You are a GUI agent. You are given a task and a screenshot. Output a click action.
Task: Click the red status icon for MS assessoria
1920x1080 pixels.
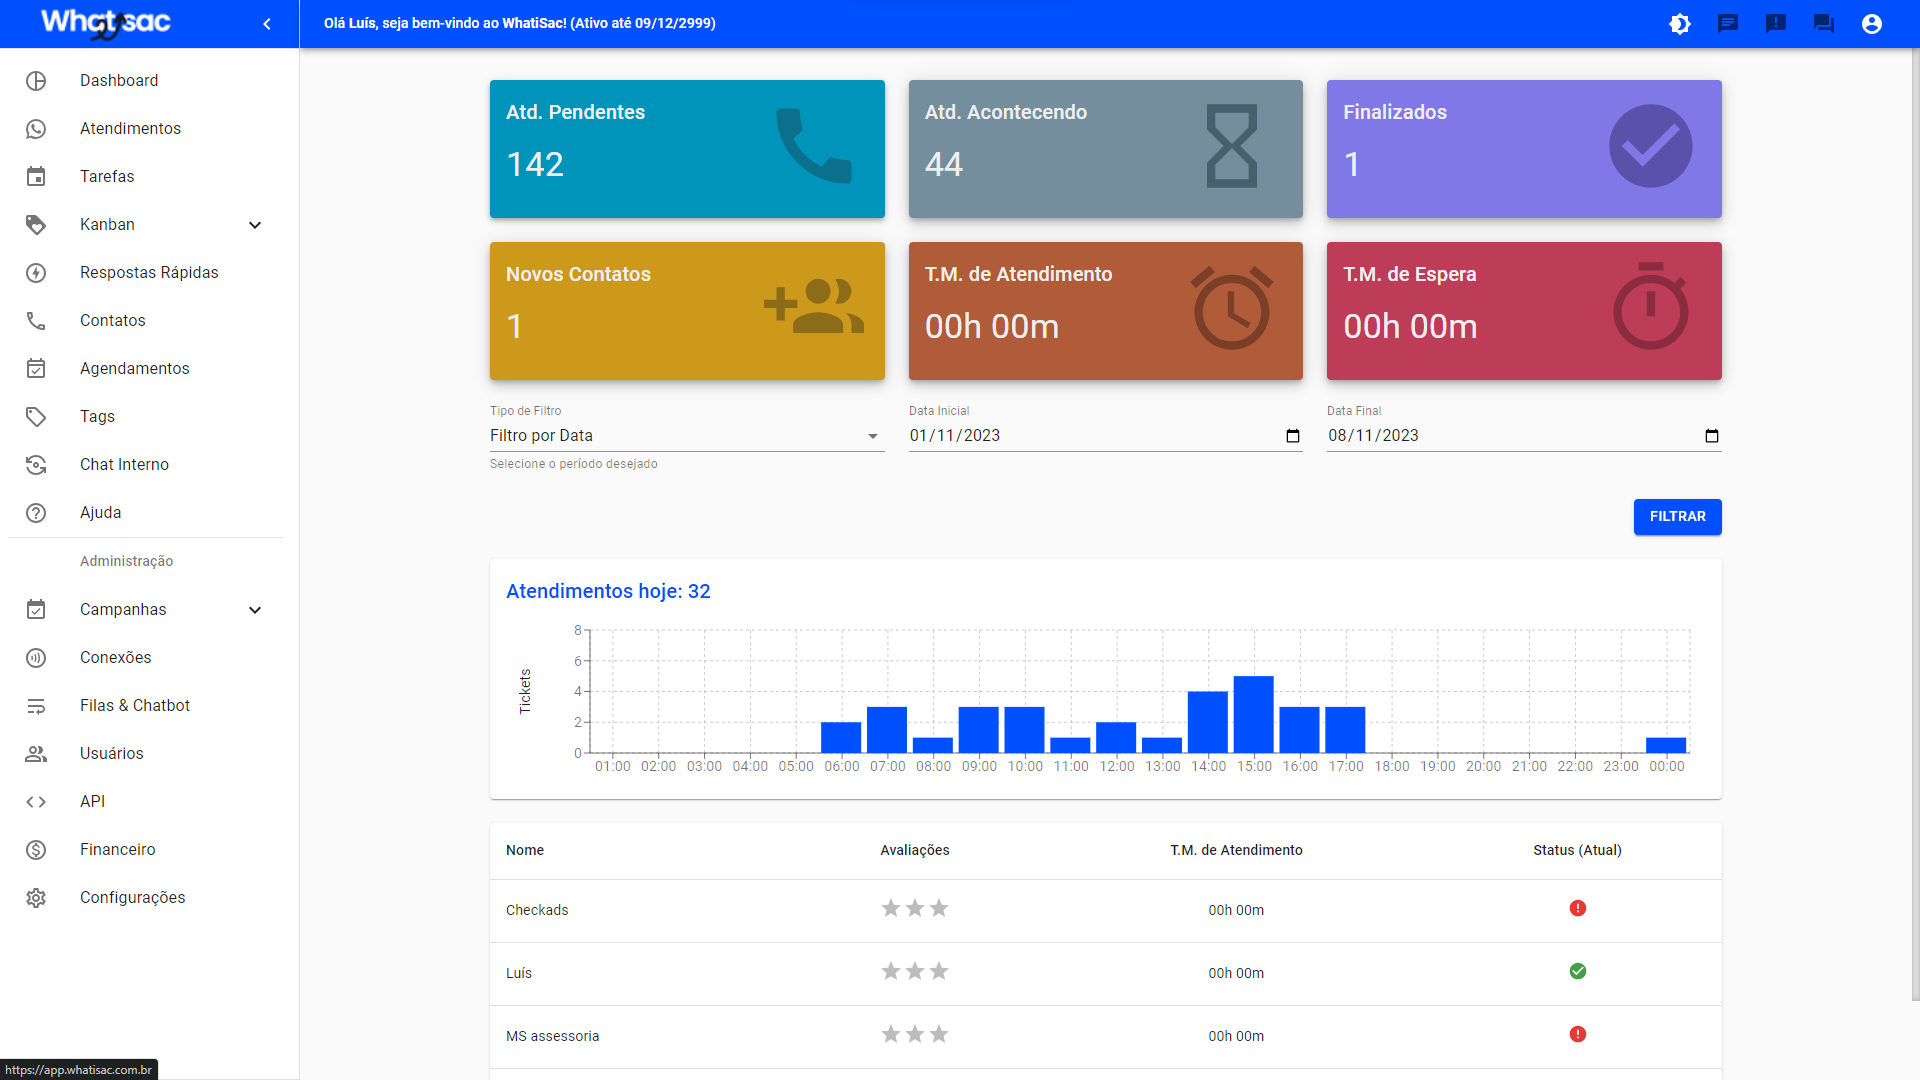point(1578,1035)
